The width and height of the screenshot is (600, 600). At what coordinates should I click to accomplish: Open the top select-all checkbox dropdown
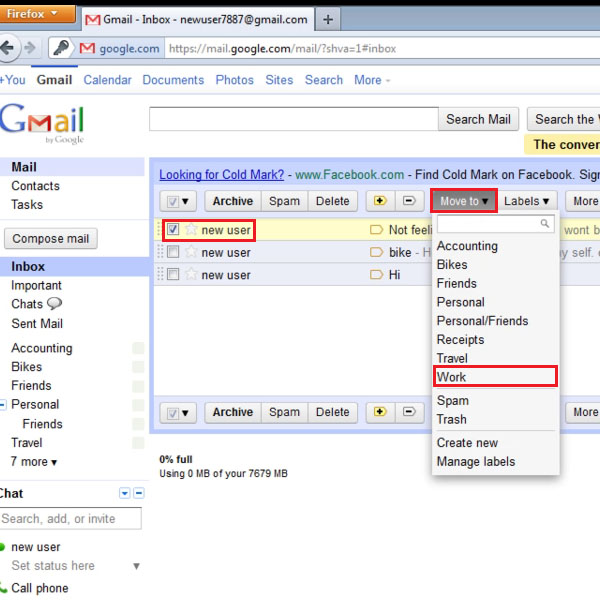pos(178,201)
